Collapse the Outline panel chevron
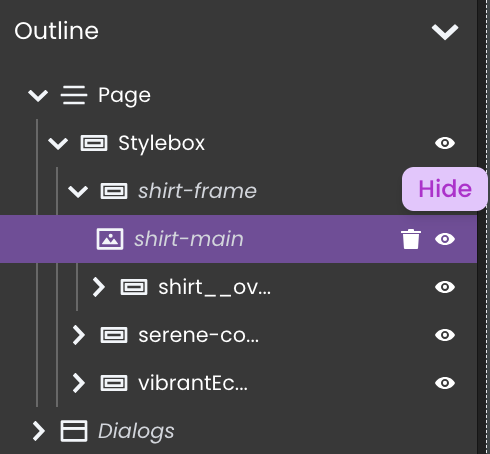490x454 pixels. click(x=445, y=32)
